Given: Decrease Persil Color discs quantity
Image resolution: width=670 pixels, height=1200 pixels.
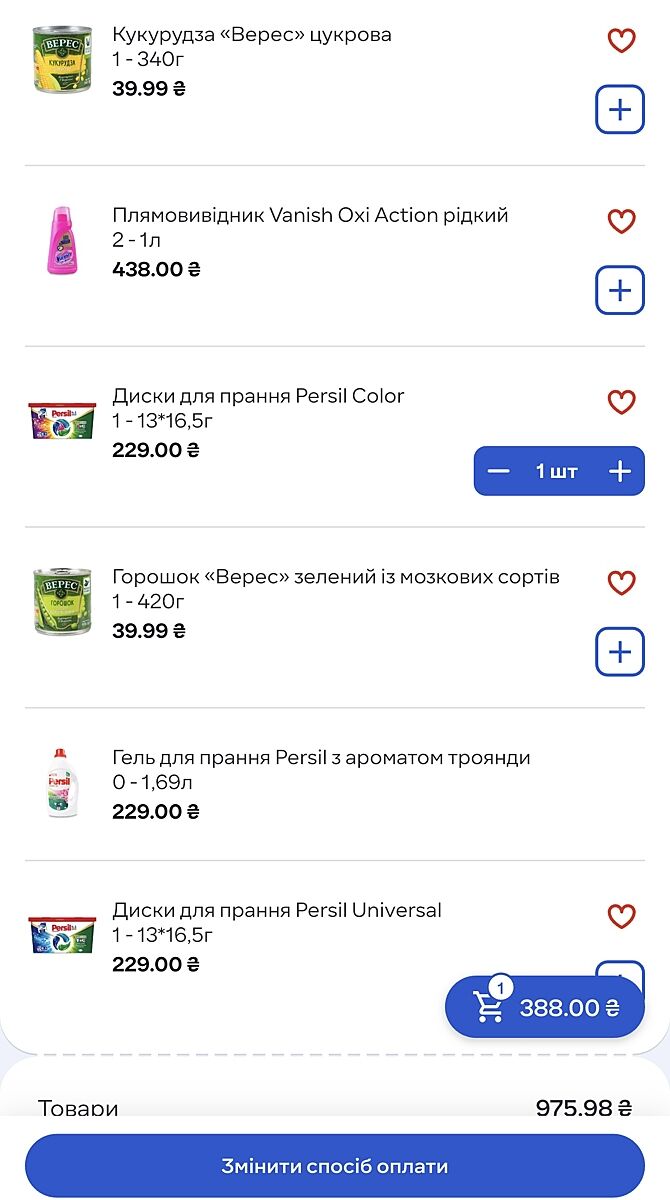Looking at the screenshot, I should pyautogui.click(x=499, y=471).
